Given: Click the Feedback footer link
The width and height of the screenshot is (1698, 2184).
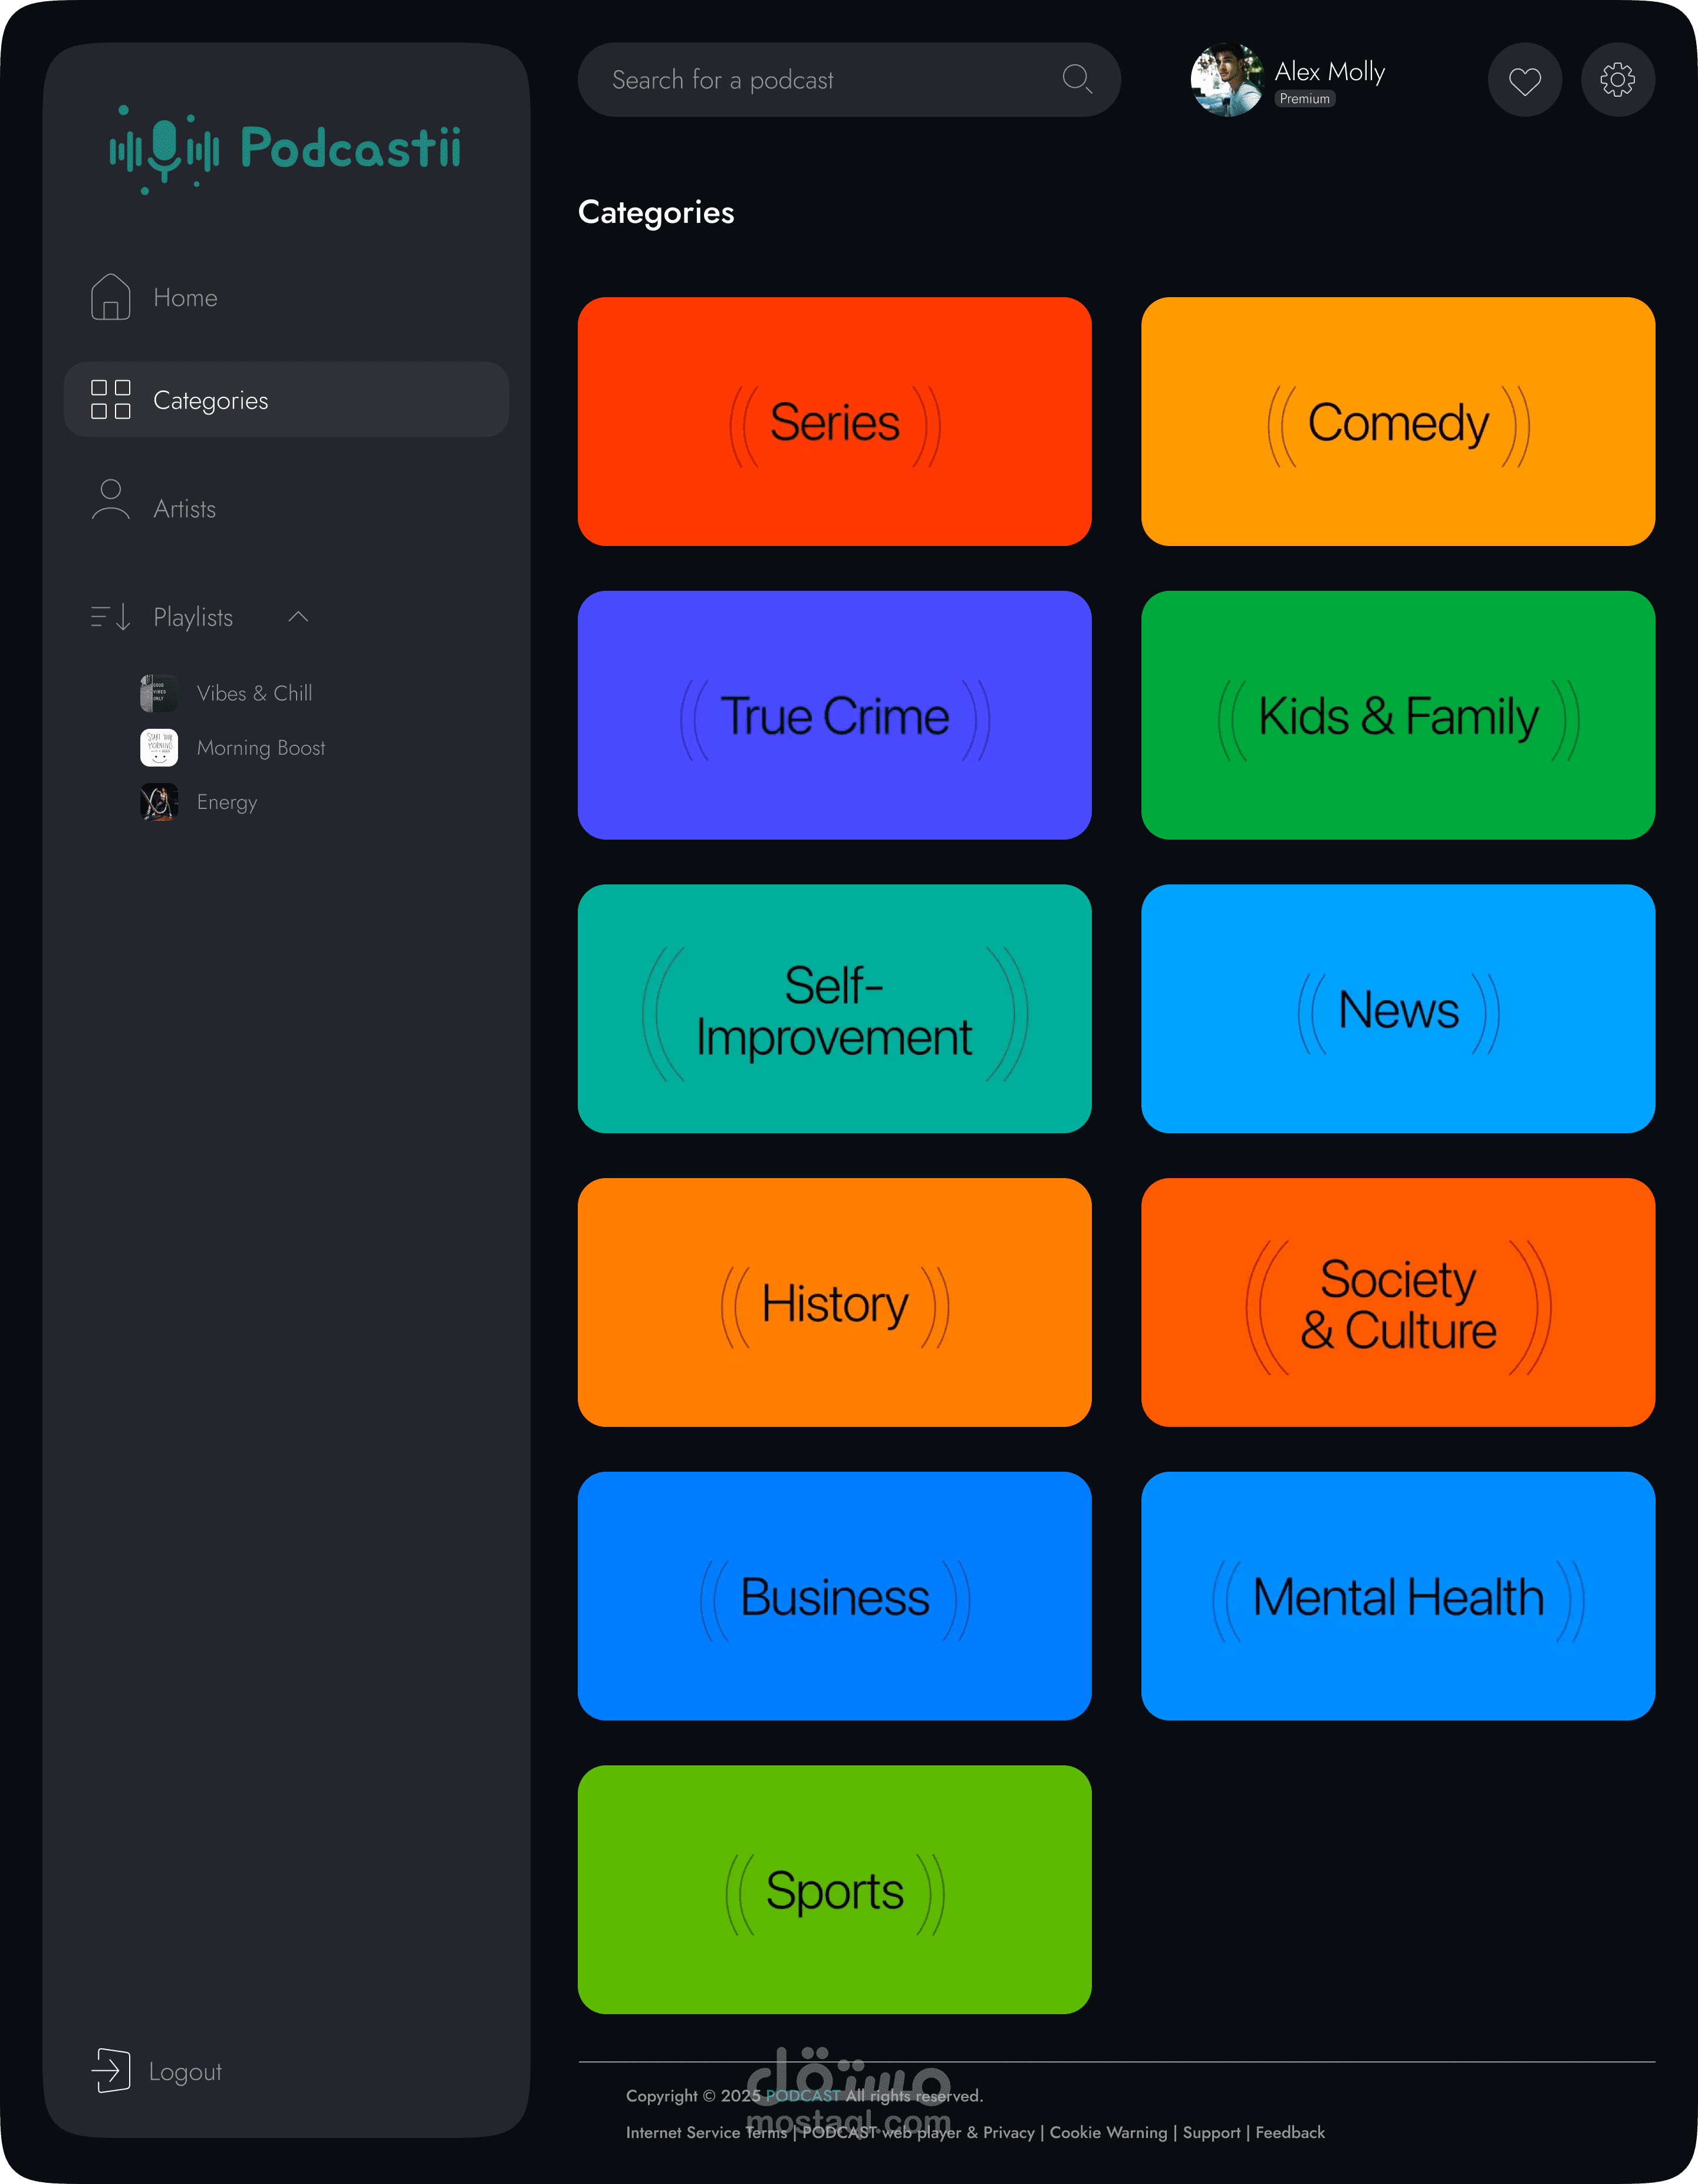Looking at the screenshot, I should click(1289, 2132).
